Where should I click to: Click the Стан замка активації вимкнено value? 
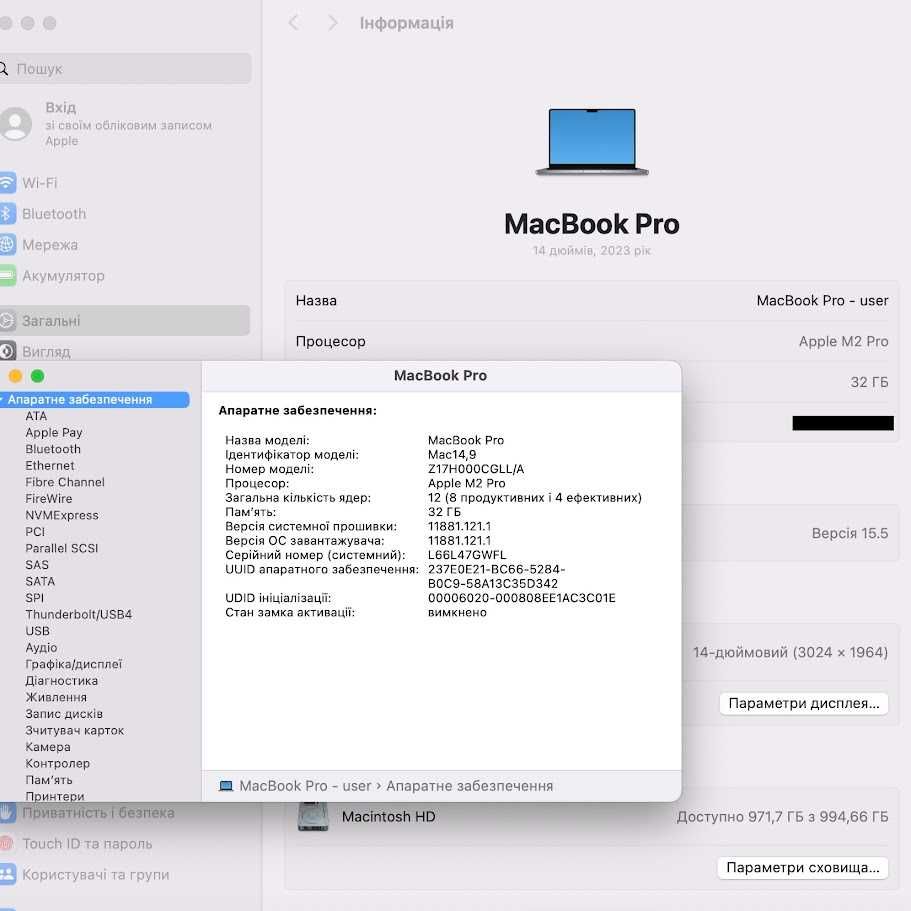coord(457,612)
